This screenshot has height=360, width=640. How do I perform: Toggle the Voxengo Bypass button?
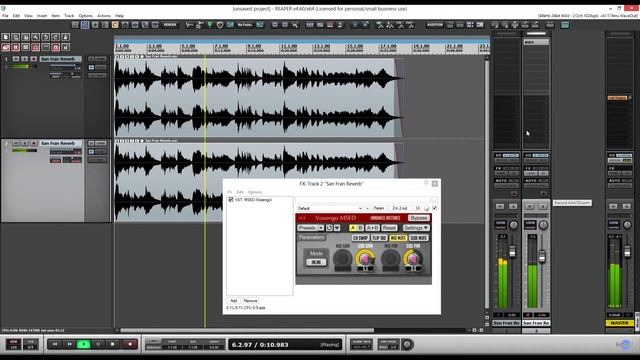point(418,218)
